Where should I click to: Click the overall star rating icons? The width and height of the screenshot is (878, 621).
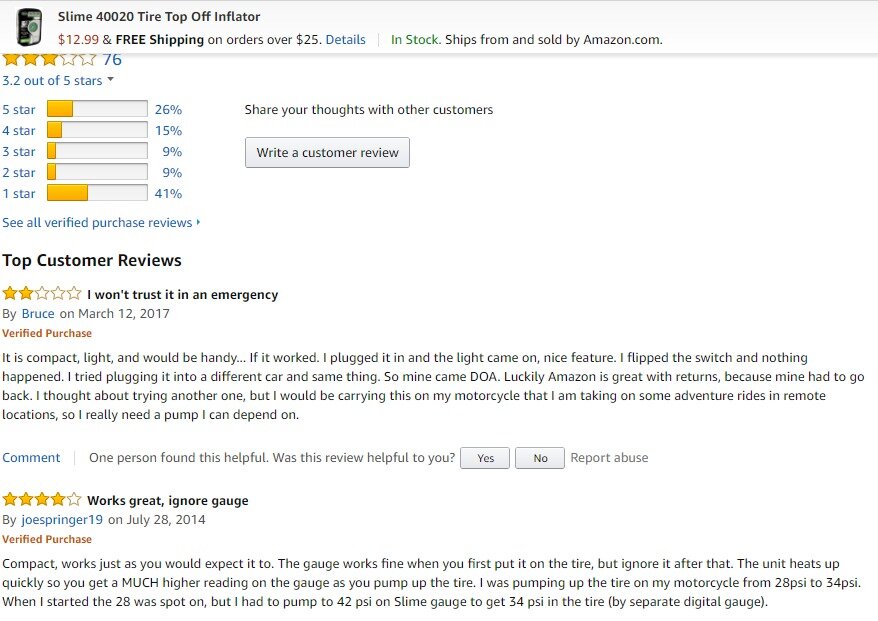(x=49, y=59)
